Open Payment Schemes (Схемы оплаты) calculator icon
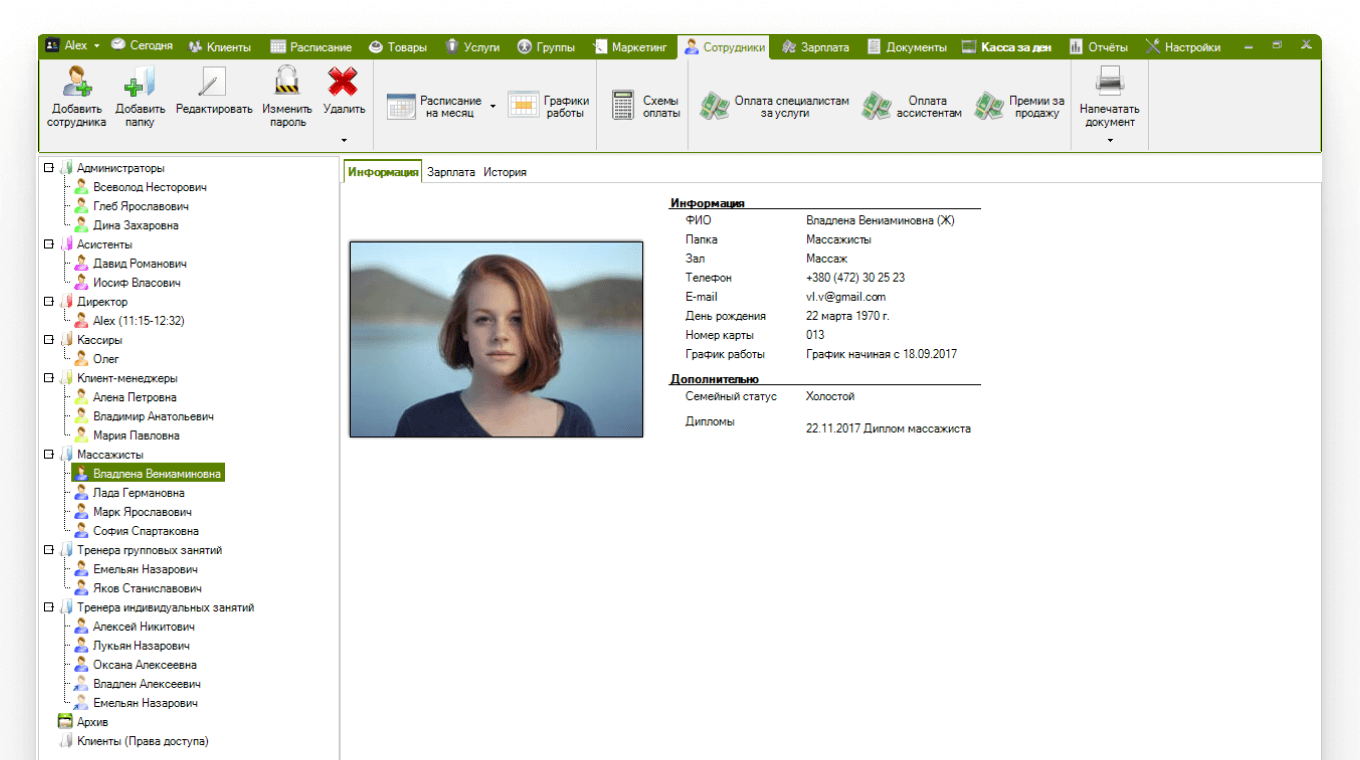1360x760 pixels. tap(624, 105)
